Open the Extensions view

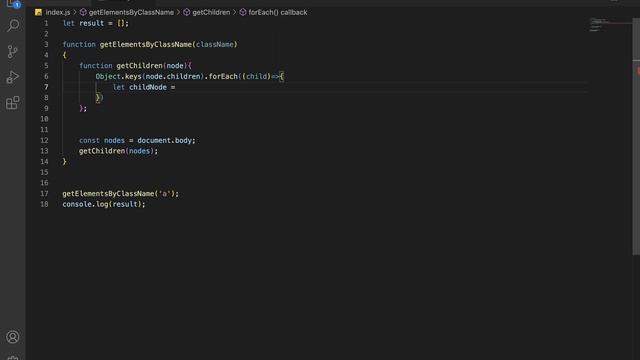13,102
